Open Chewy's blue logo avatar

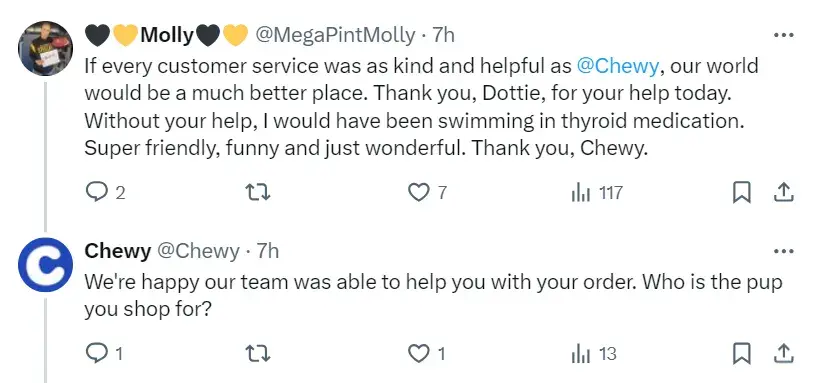pos(45,265)
